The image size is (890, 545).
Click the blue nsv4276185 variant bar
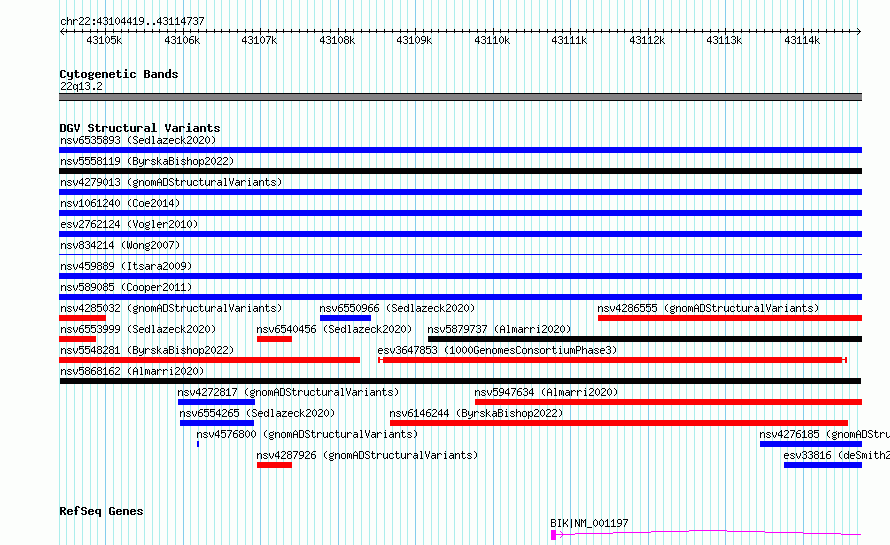click(x=811, y=444)
